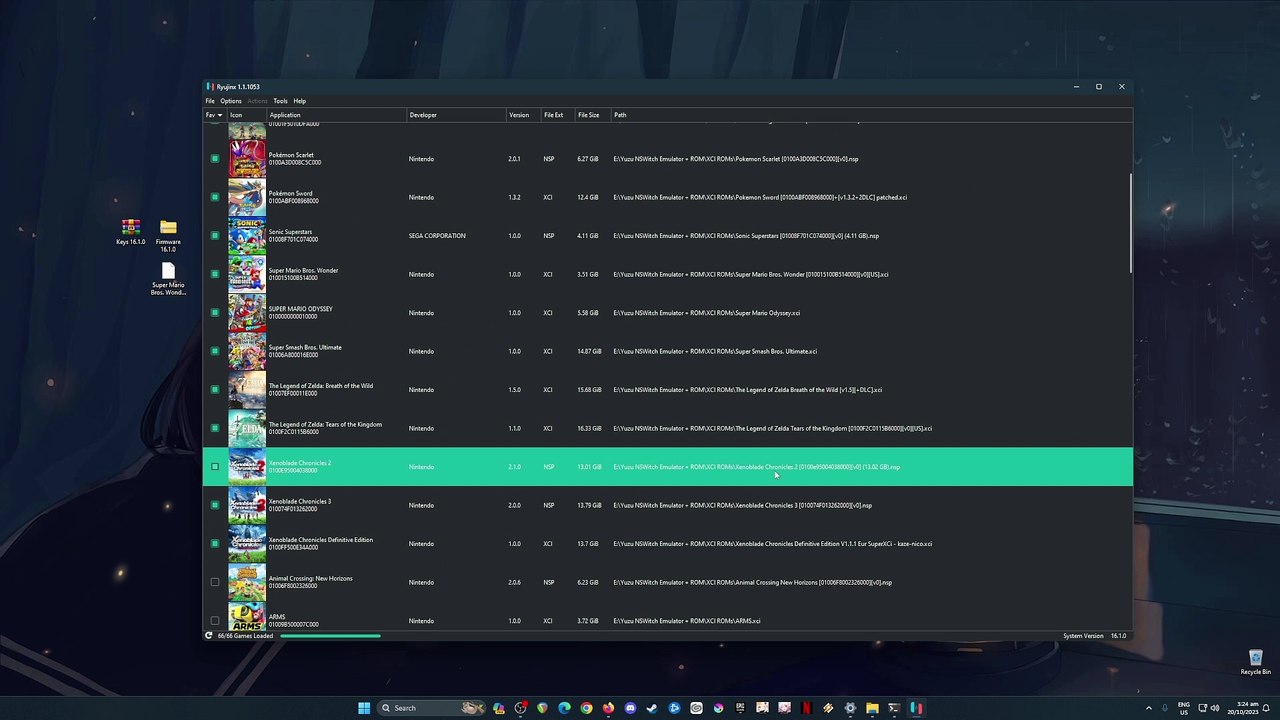Sort games by Application column header
The image size is (1280, 720).
(336, 115)
